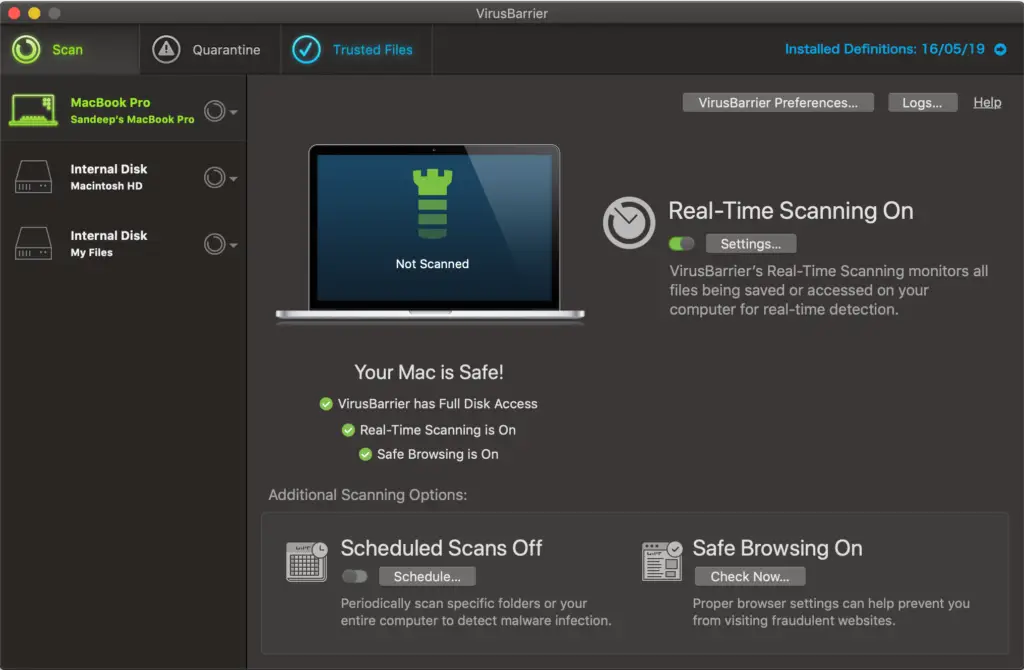Switch to the Scan tab
Screen dimensions: 1024x670
pos(69,50)
